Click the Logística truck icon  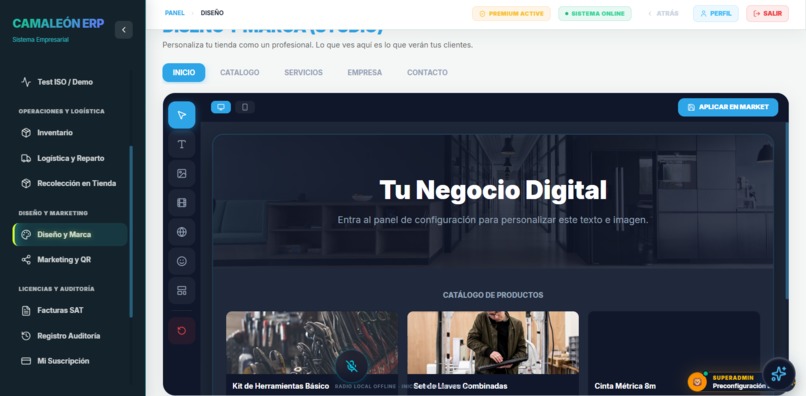[26, 158]
